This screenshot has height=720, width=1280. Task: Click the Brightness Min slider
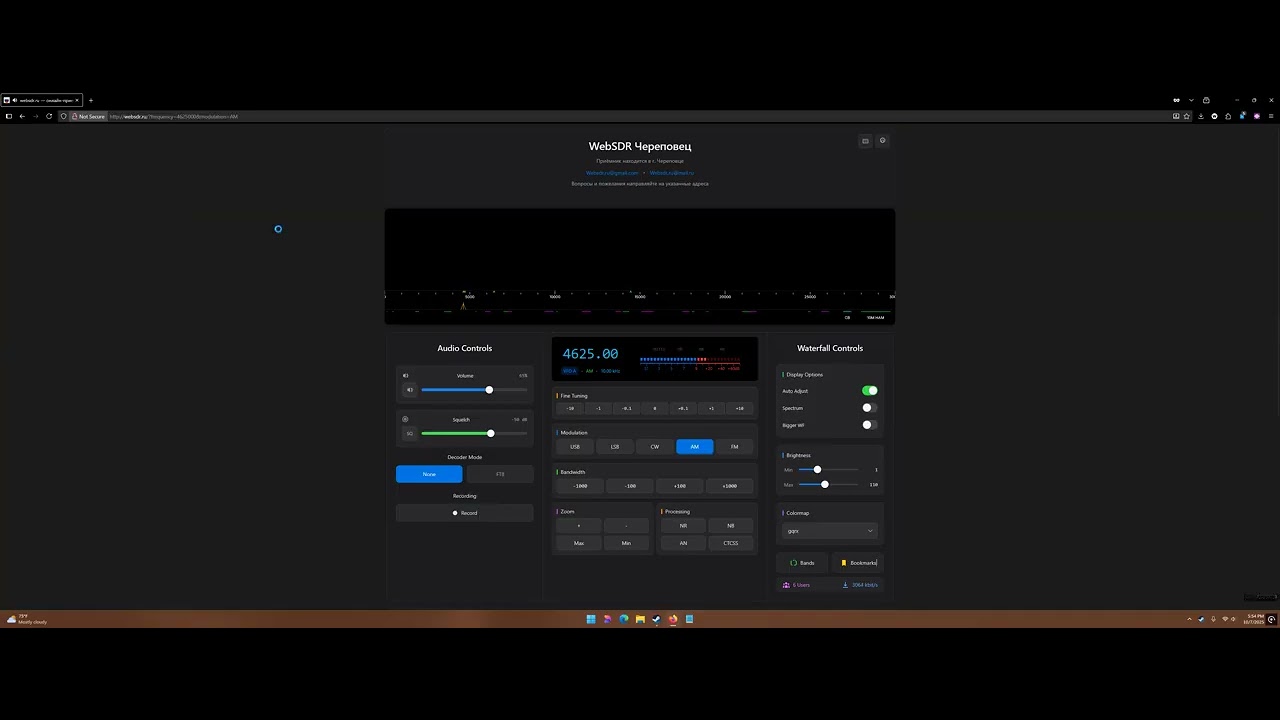(x=828, y=470)
